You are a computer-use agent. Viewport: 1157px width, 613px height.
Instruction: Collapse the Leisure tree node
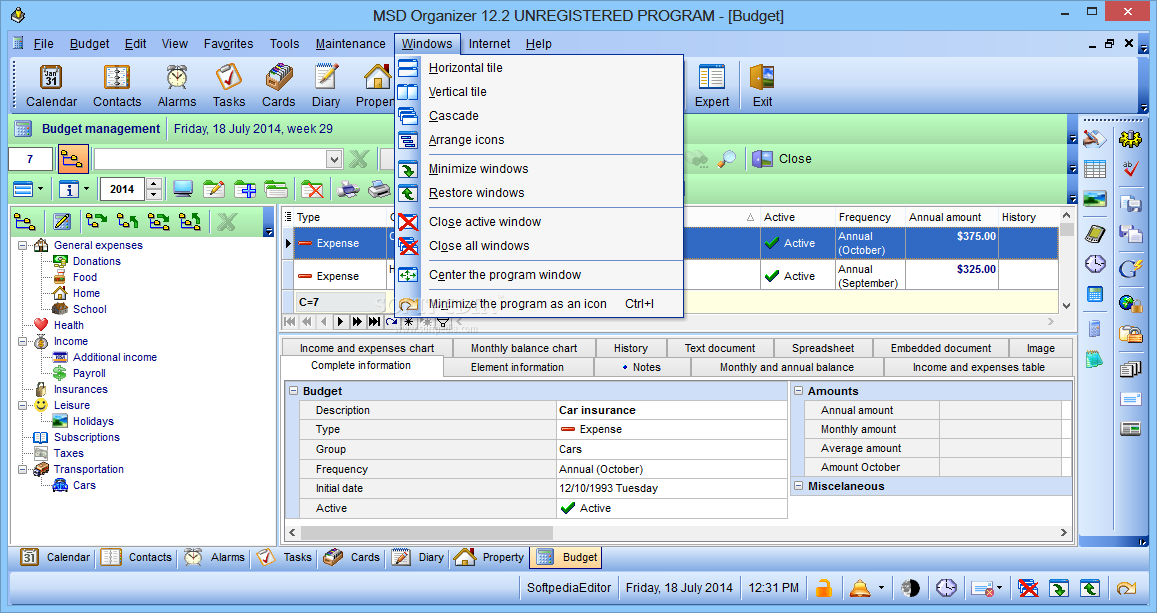click(23, 405)
